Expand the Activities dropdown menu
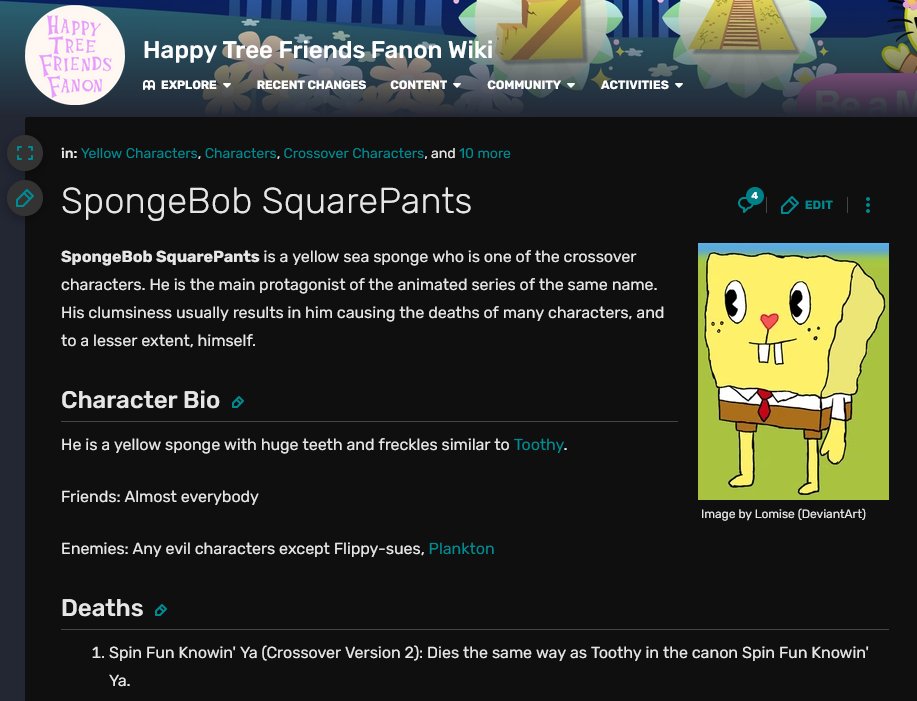Viewport: 917px width, 701px height. pyautogui.click(x=642, y=85)
